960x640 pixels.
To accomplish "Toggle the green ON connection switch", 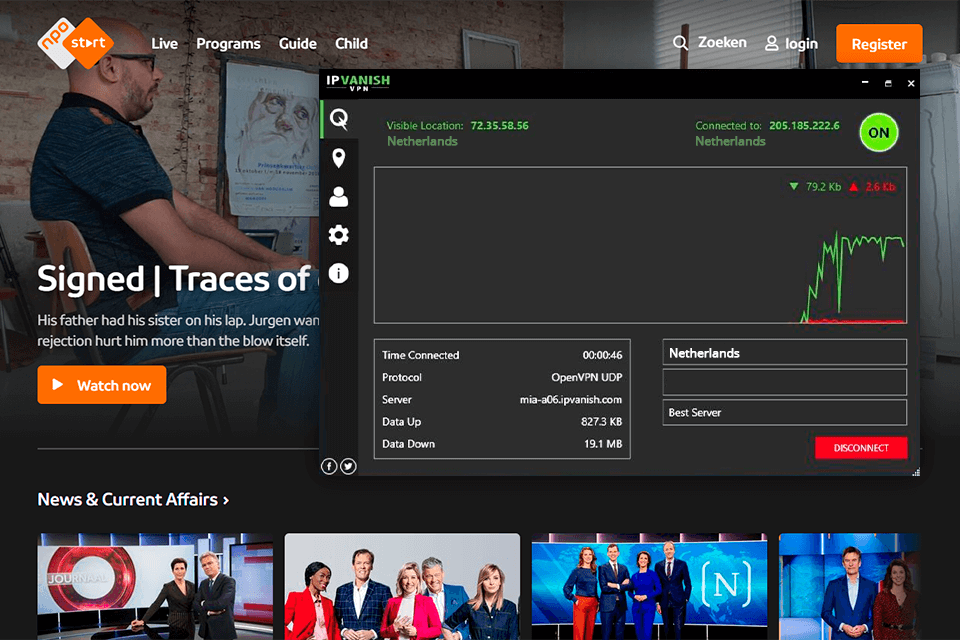I will [x=879, y=132].
